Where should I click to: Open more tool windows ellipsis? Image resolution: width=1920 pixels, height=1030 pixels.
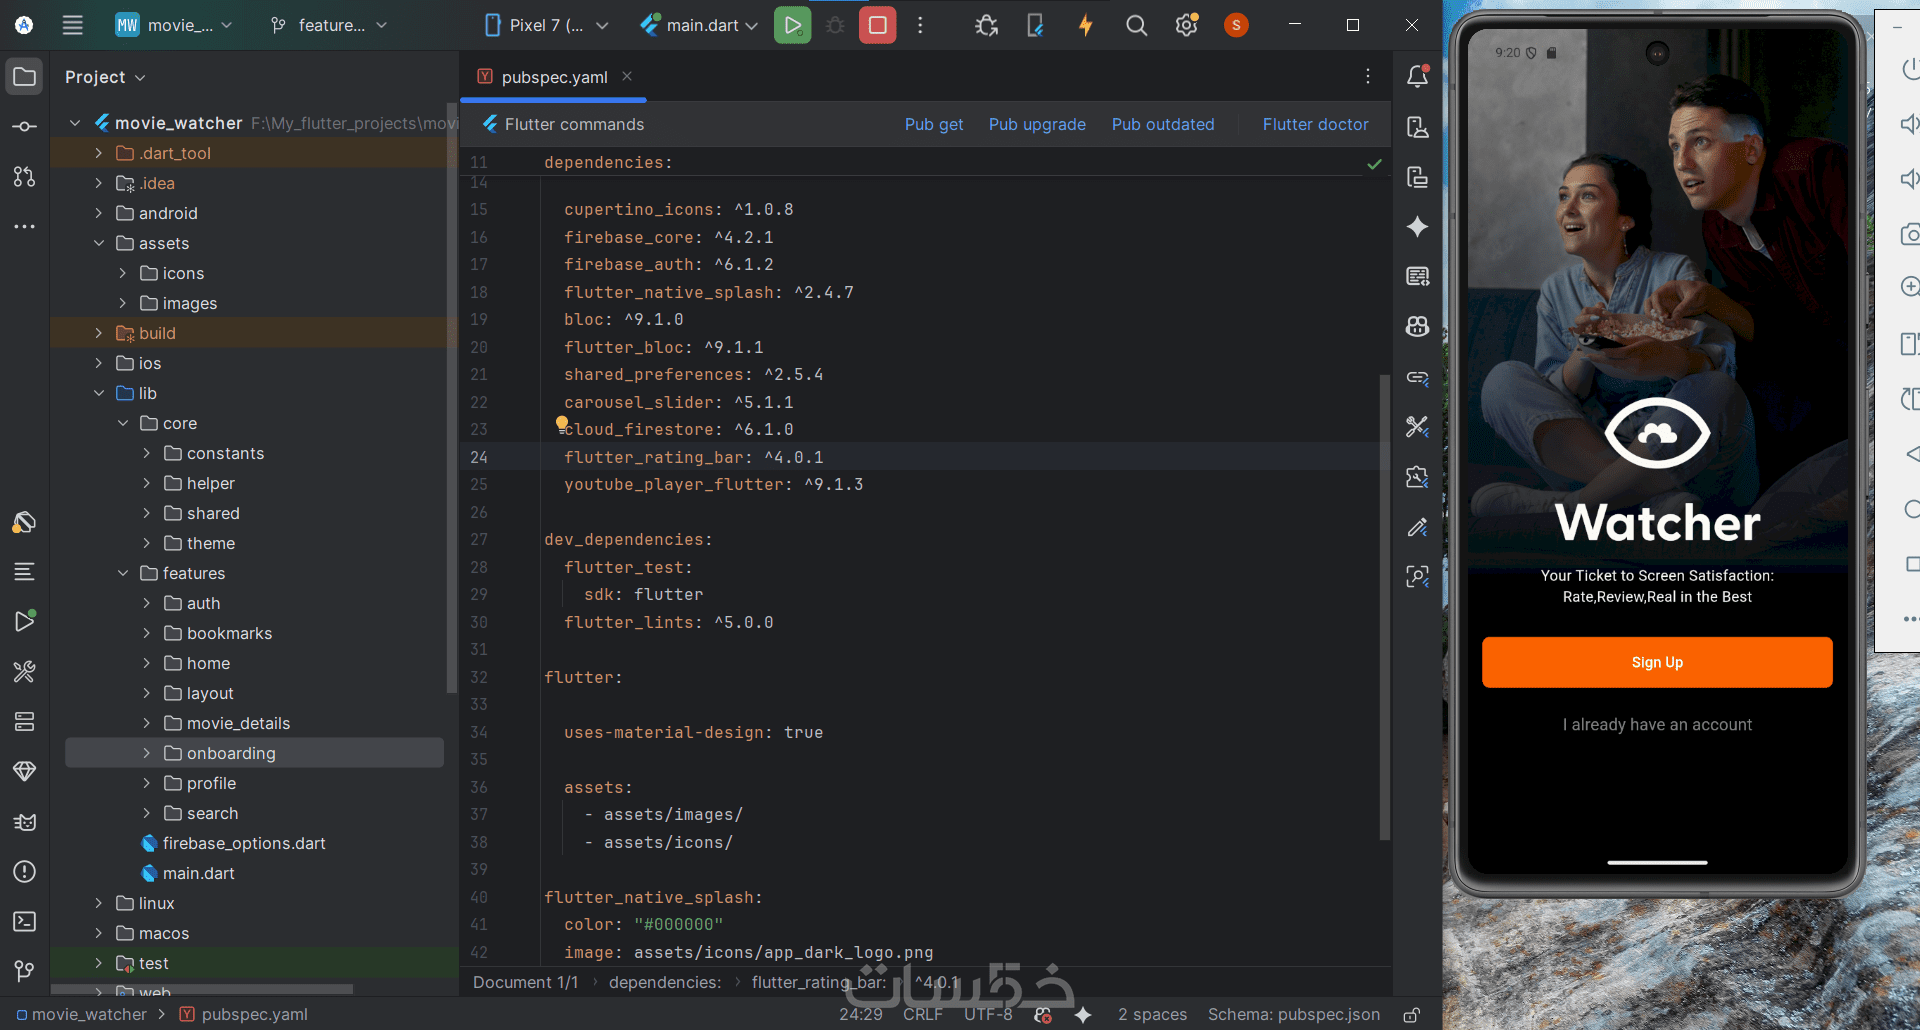tap(24, 227)
